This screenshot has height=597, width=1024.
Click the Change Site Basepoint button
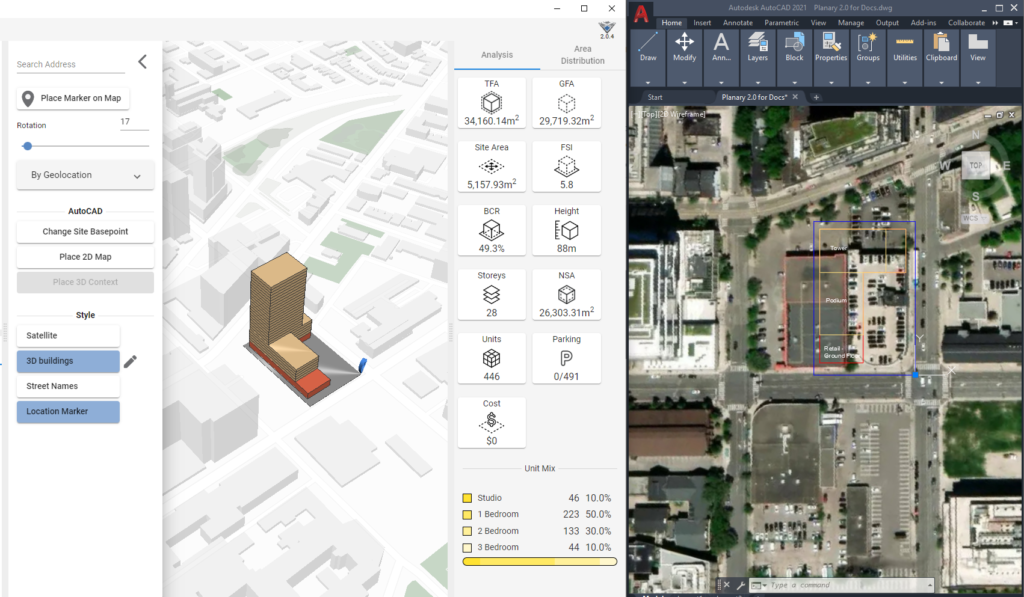(x=85, y=232)
